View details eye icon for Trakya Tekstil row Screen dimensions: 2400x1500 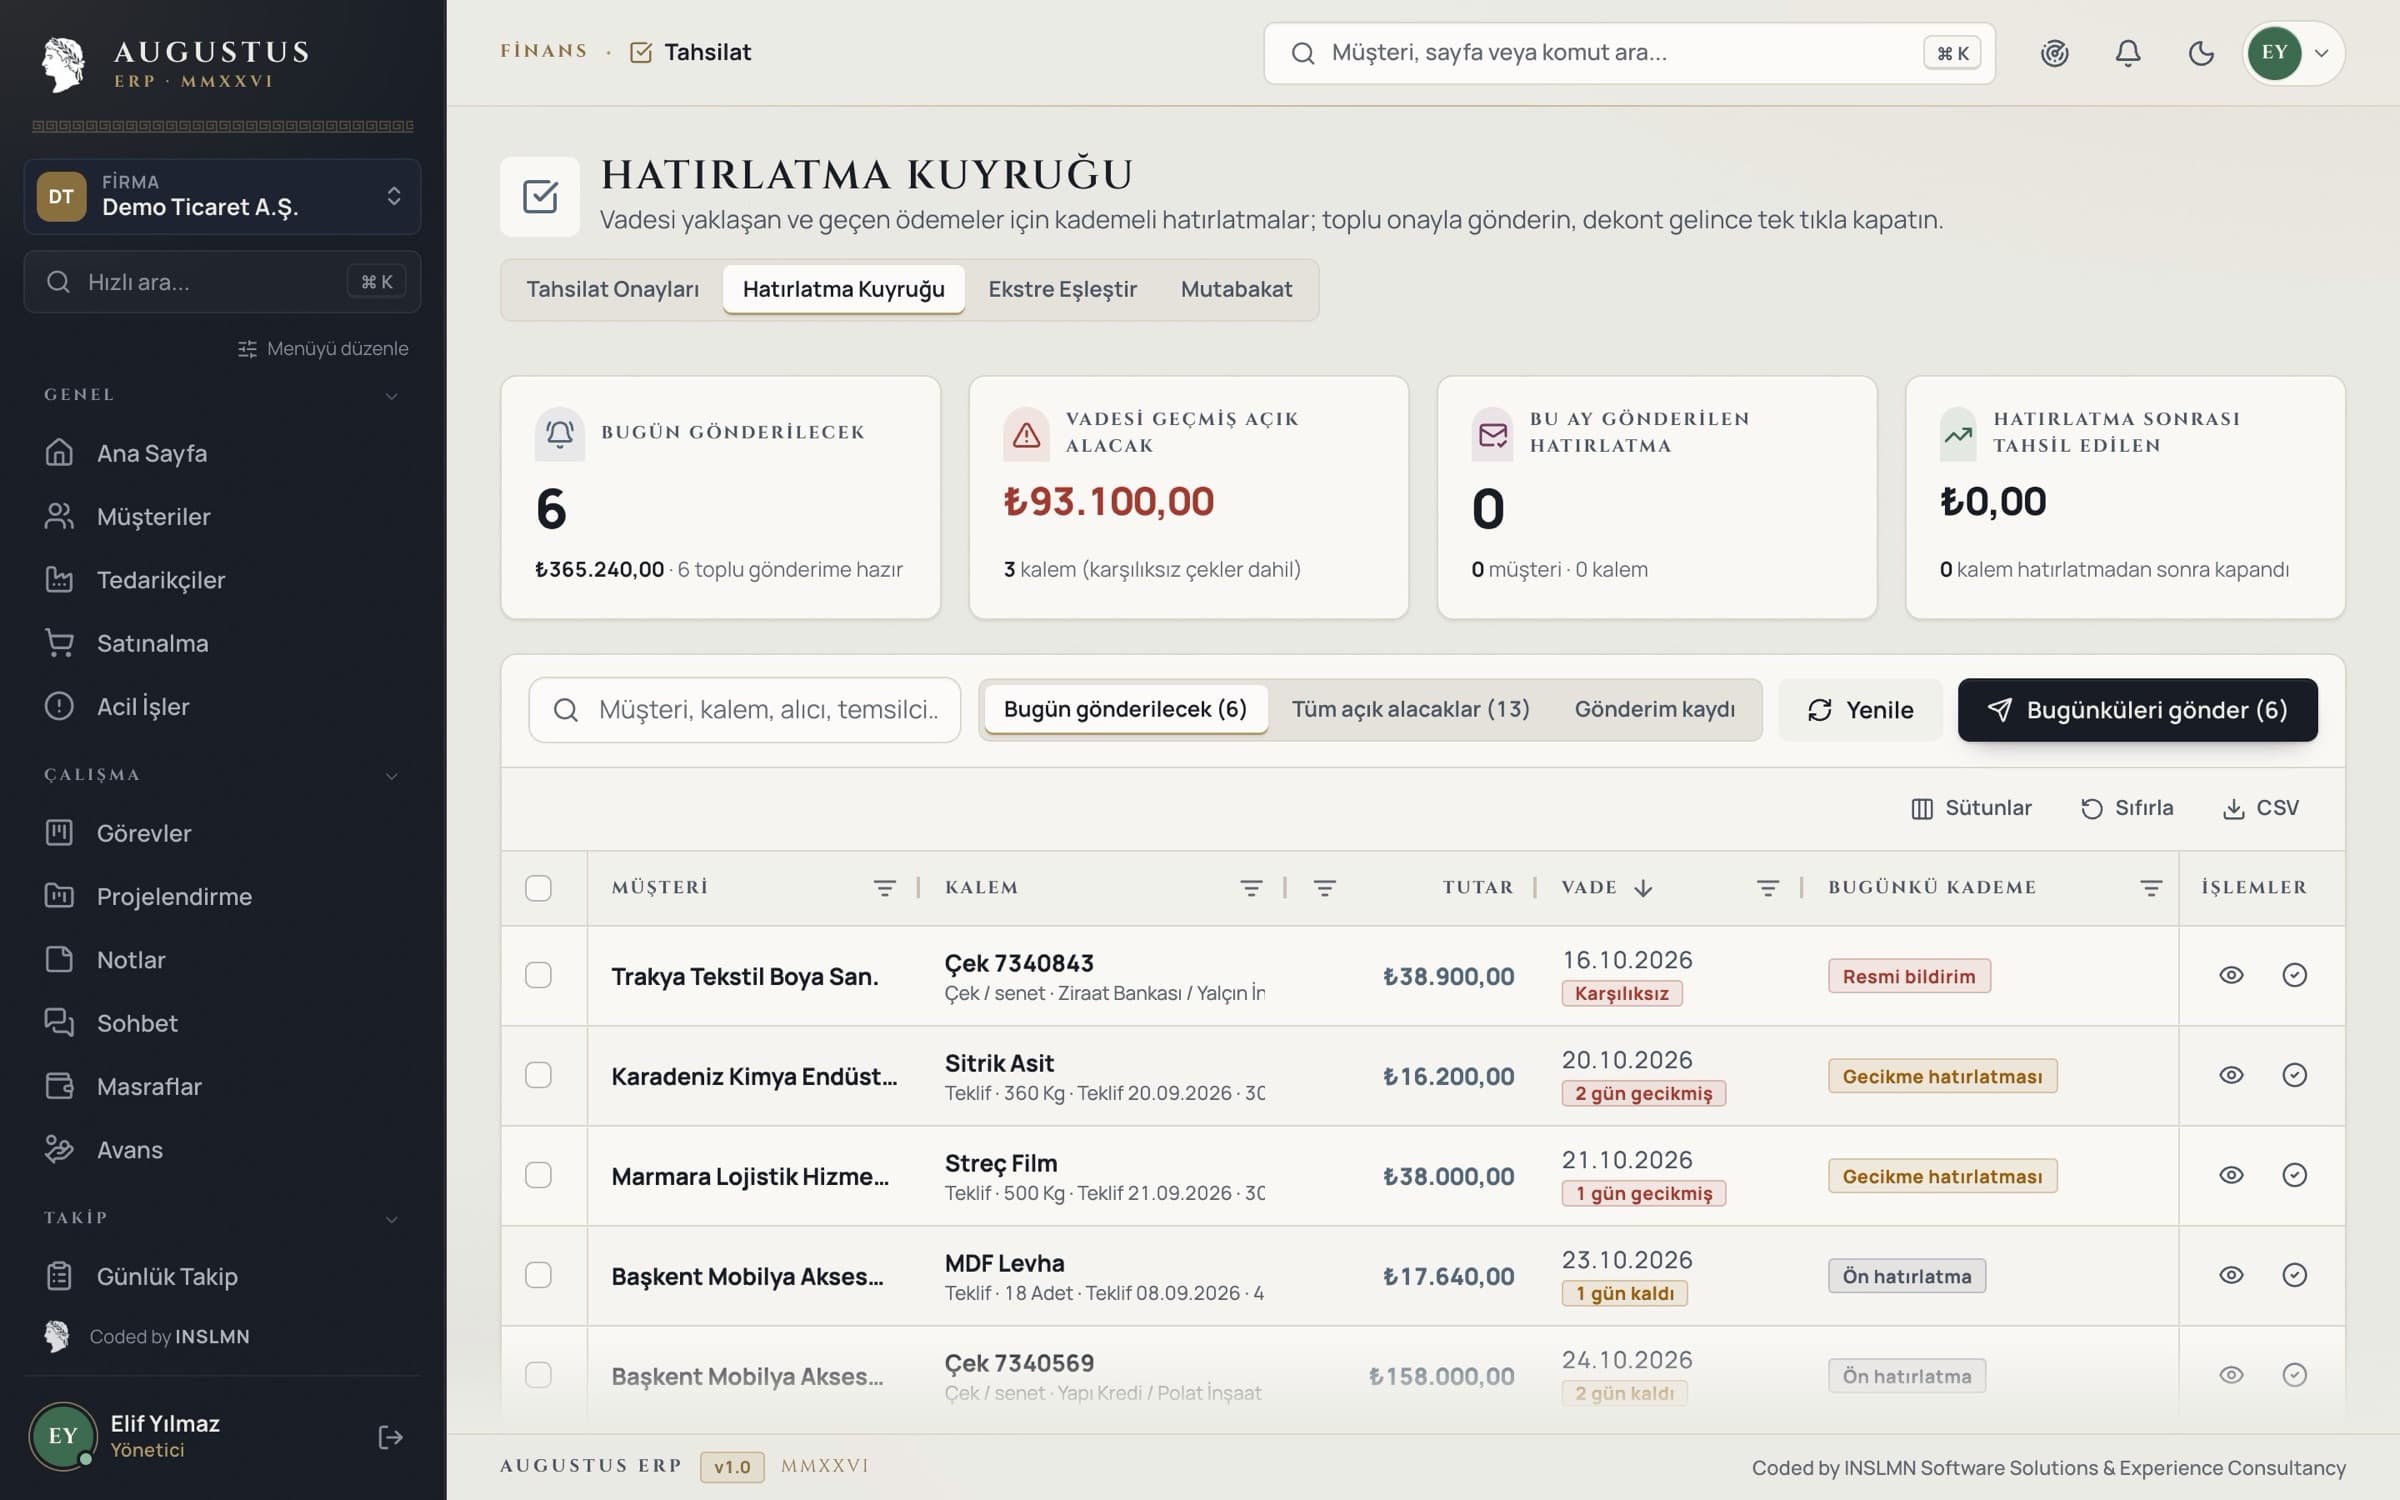point(2231,975)
